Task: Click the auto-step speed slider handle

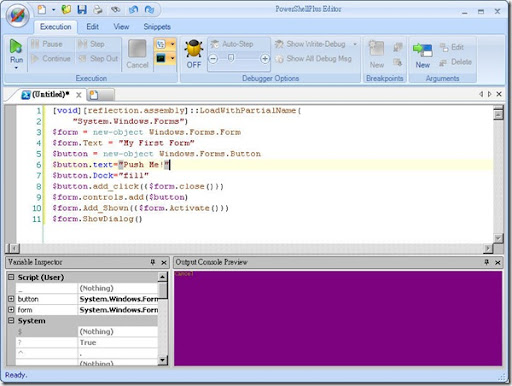Action: (x=231, y=59)
